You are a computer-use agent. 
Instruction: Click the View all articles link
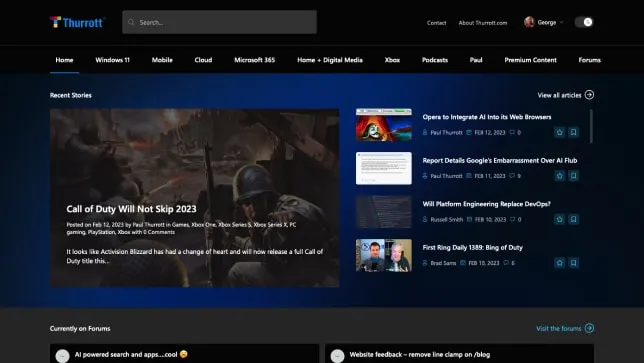click(559, 95)
